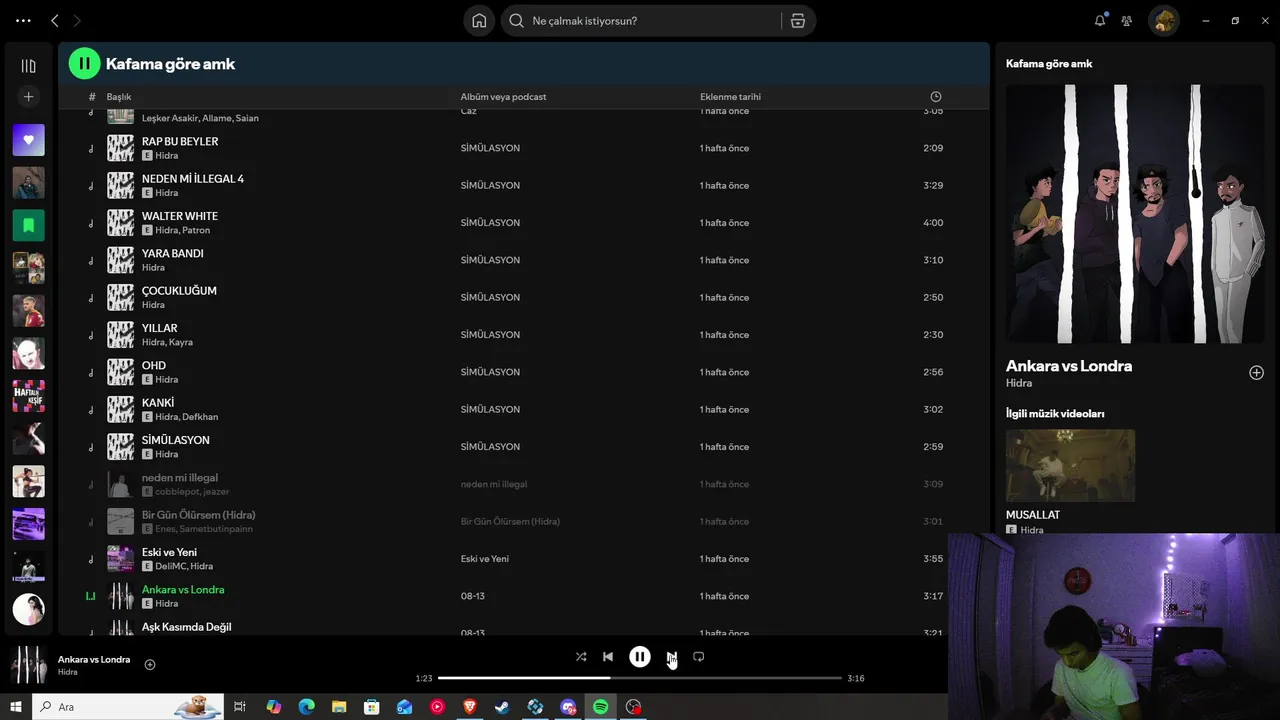Open the friend activity icon
The width and height of the screenshot is (1280, 720).
[x=1127, y=20]
